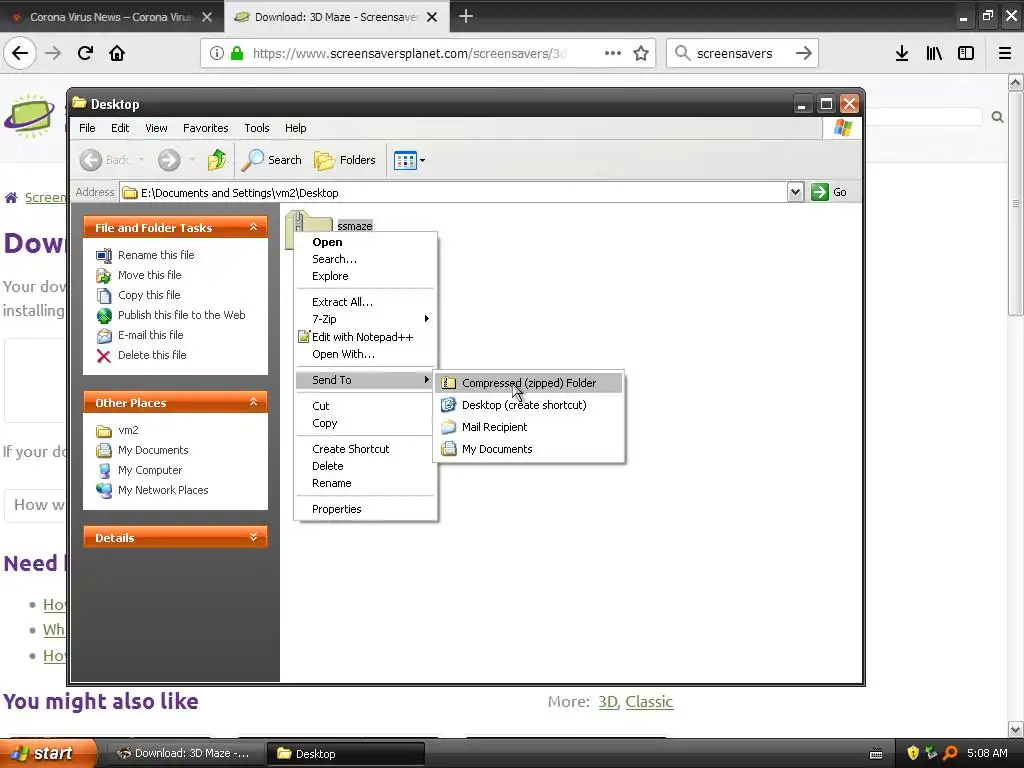The height and width of the screenshot is (768, 1024).
Task: Open My Computer in Other Places
Action: click(x=150, y=470)
